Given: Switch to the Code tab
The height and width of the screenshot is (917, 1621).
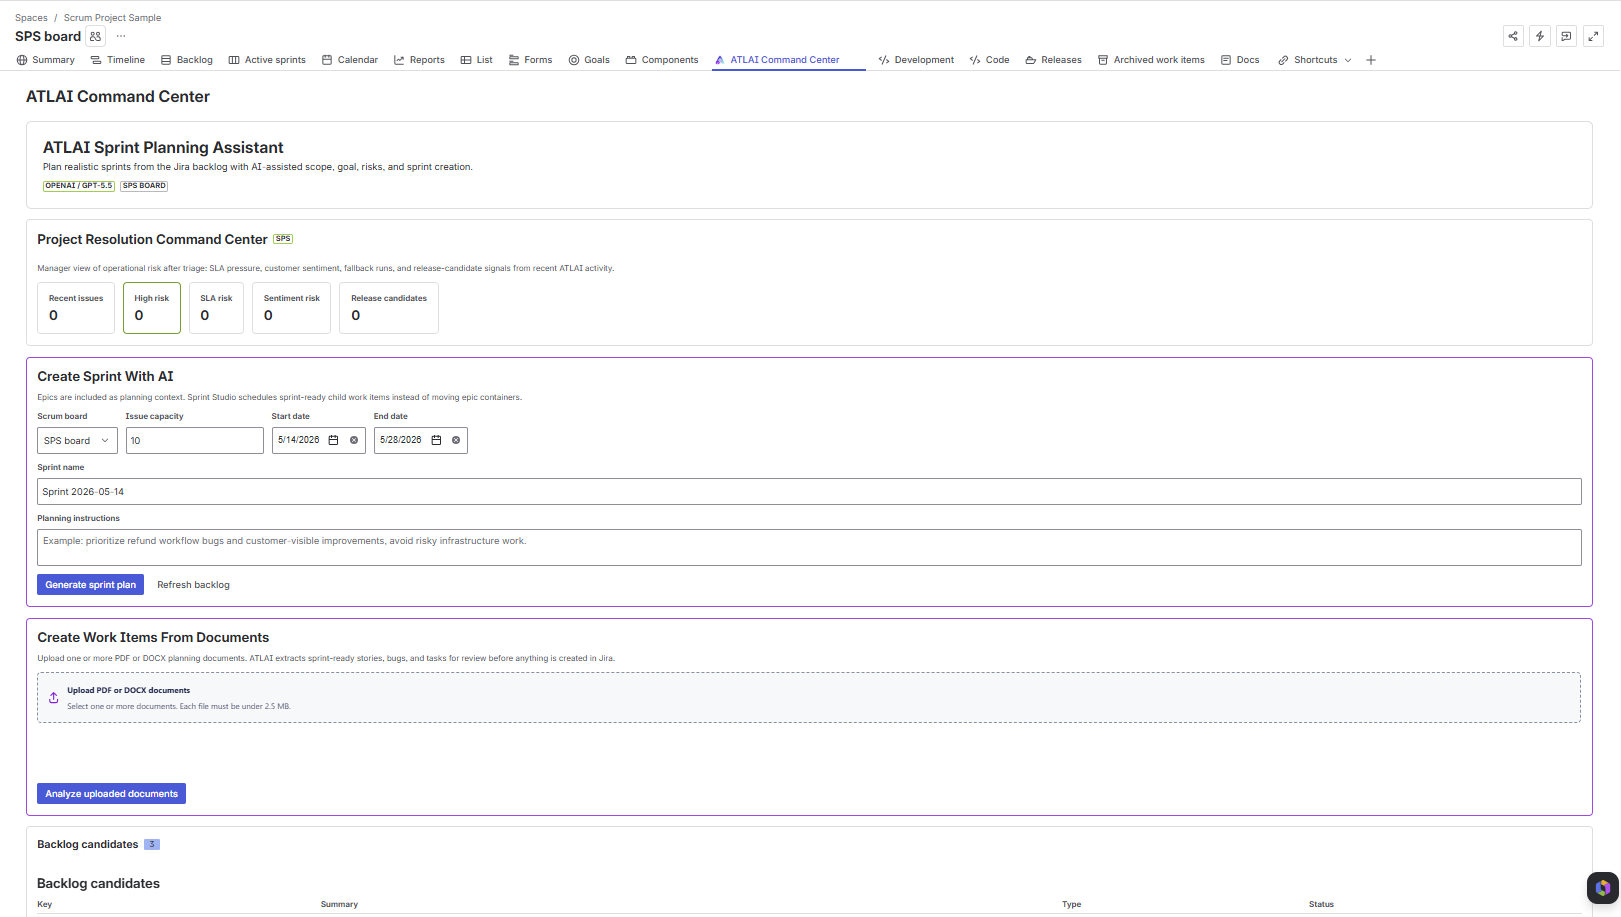Looking at the screenshot, I should (x=990, y=60).
